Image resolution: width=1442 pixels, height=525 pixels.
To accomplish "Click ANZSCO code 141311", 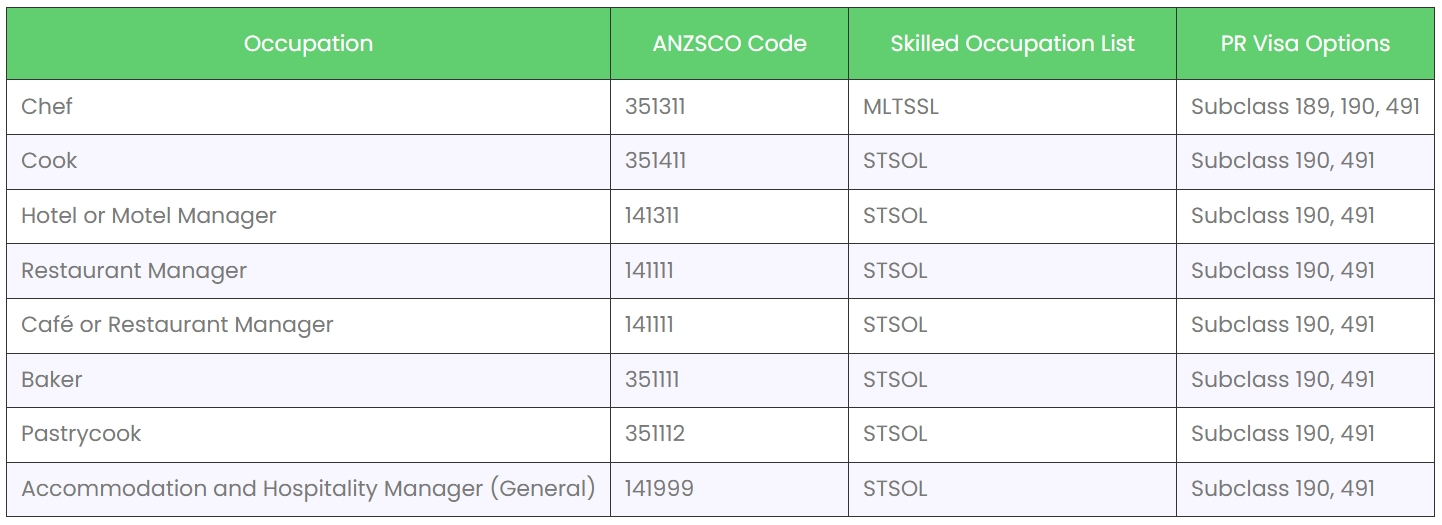I will click(x=652, y=216).
